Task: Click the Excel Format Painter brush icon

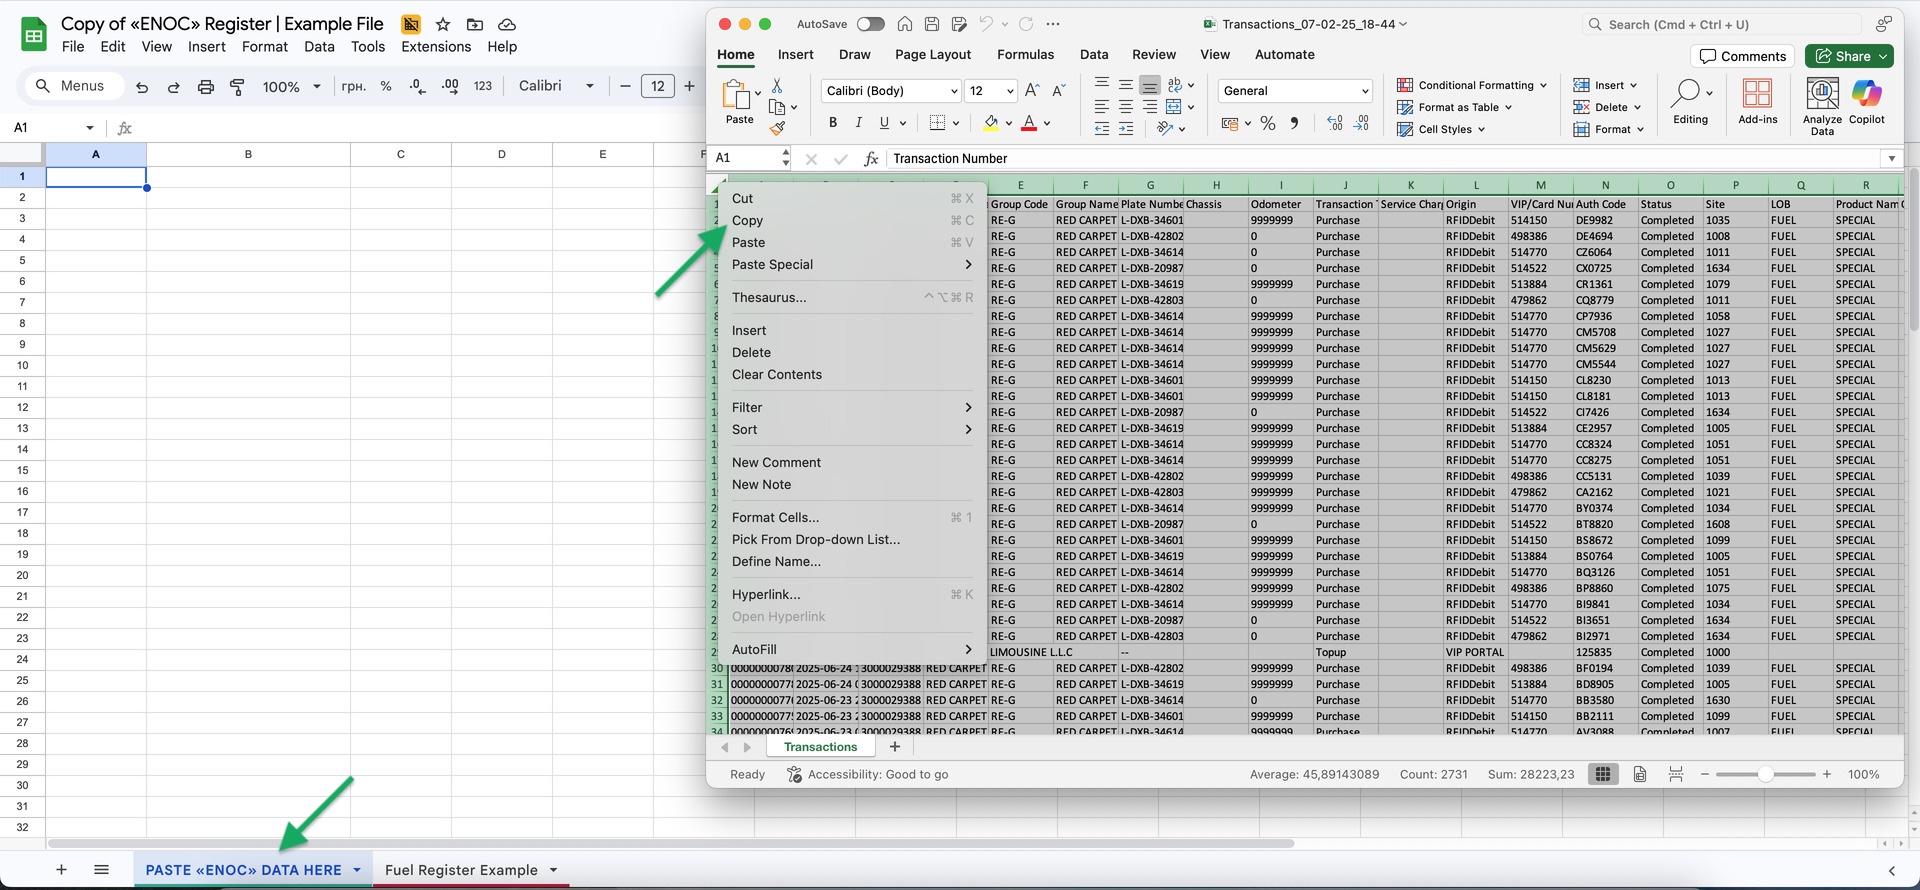Action: (x=778, y=128)
